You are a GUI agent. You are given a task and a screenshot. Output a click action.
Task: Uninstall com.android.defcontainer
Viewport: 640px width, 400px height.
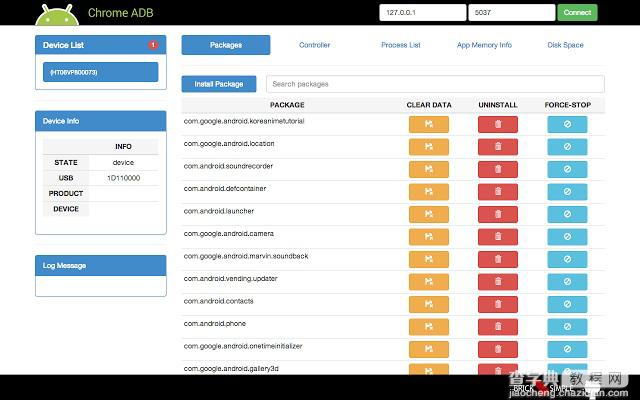coord(498,192)
